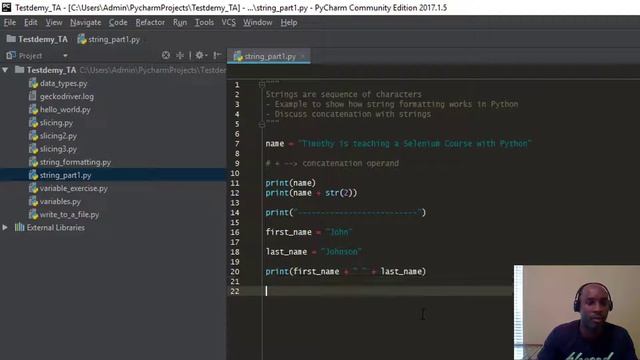Open the Refactor menu

coord(150,22)
